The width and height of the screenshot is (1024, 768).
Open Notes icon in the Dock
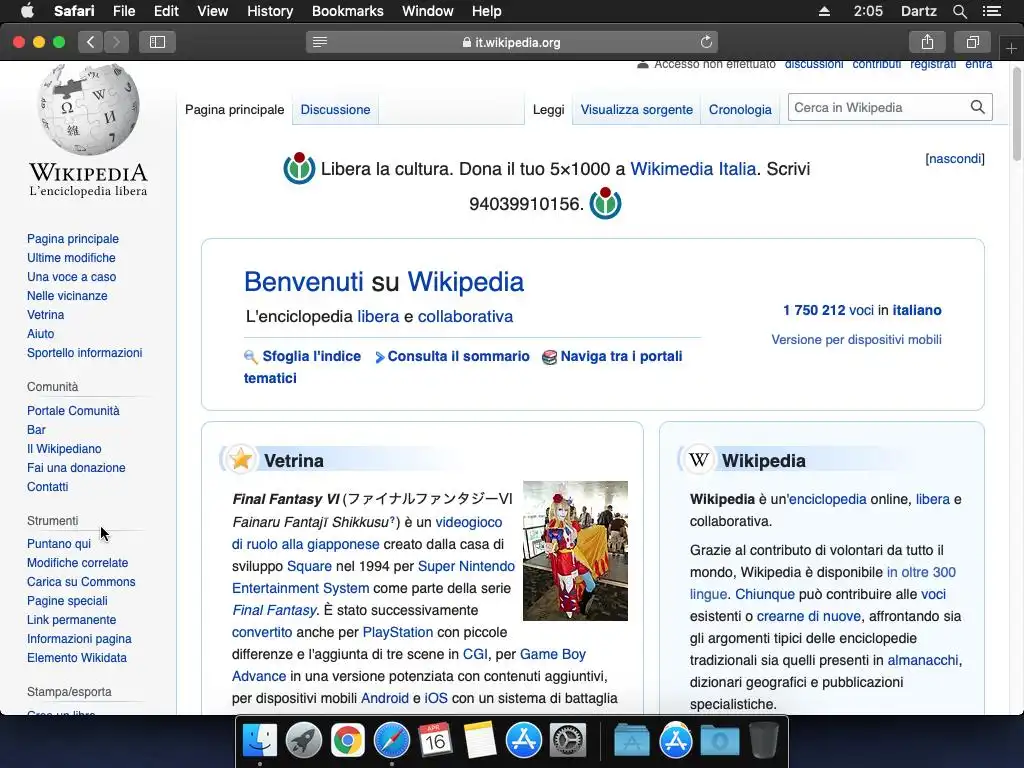(480, 741)
